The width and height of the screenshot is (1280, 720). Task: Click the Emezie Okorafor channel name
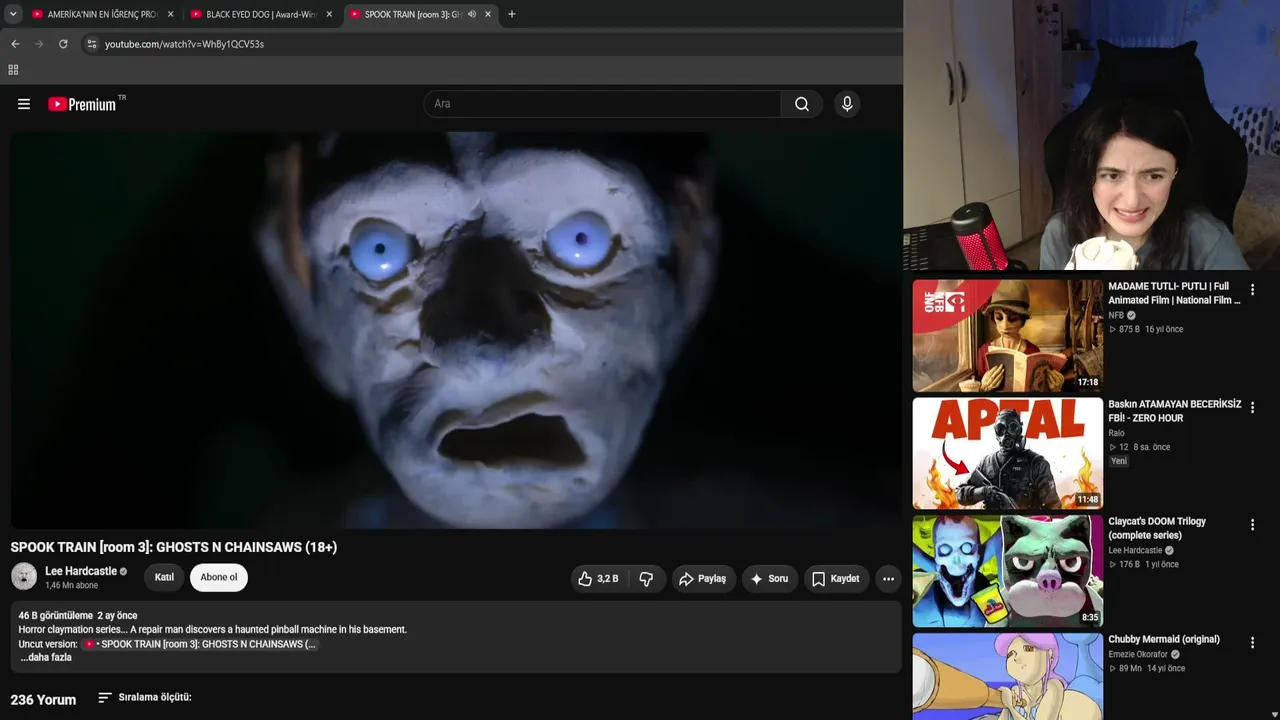pyautogui.click(x=1139, y=655)
